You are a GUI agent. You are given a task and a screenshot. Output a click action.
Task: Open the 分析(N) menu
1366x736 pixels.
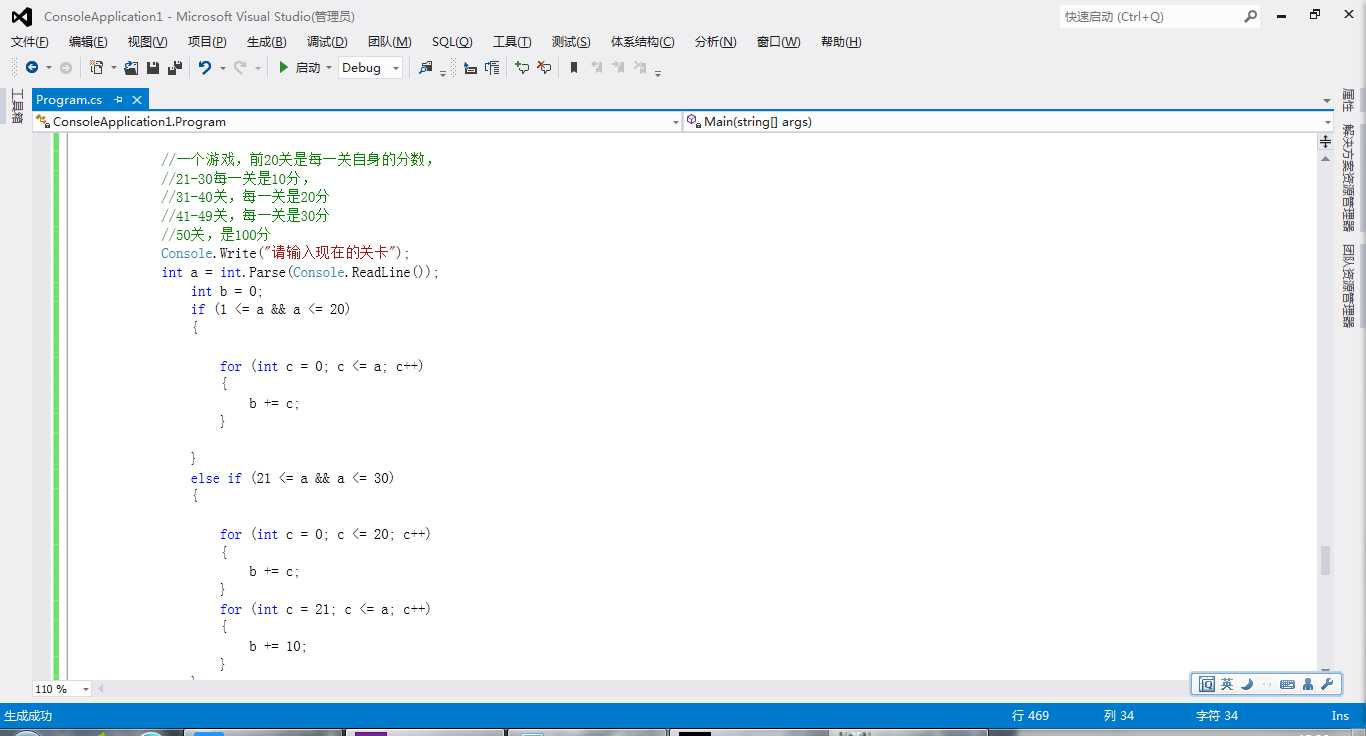[x=715, y=42]
